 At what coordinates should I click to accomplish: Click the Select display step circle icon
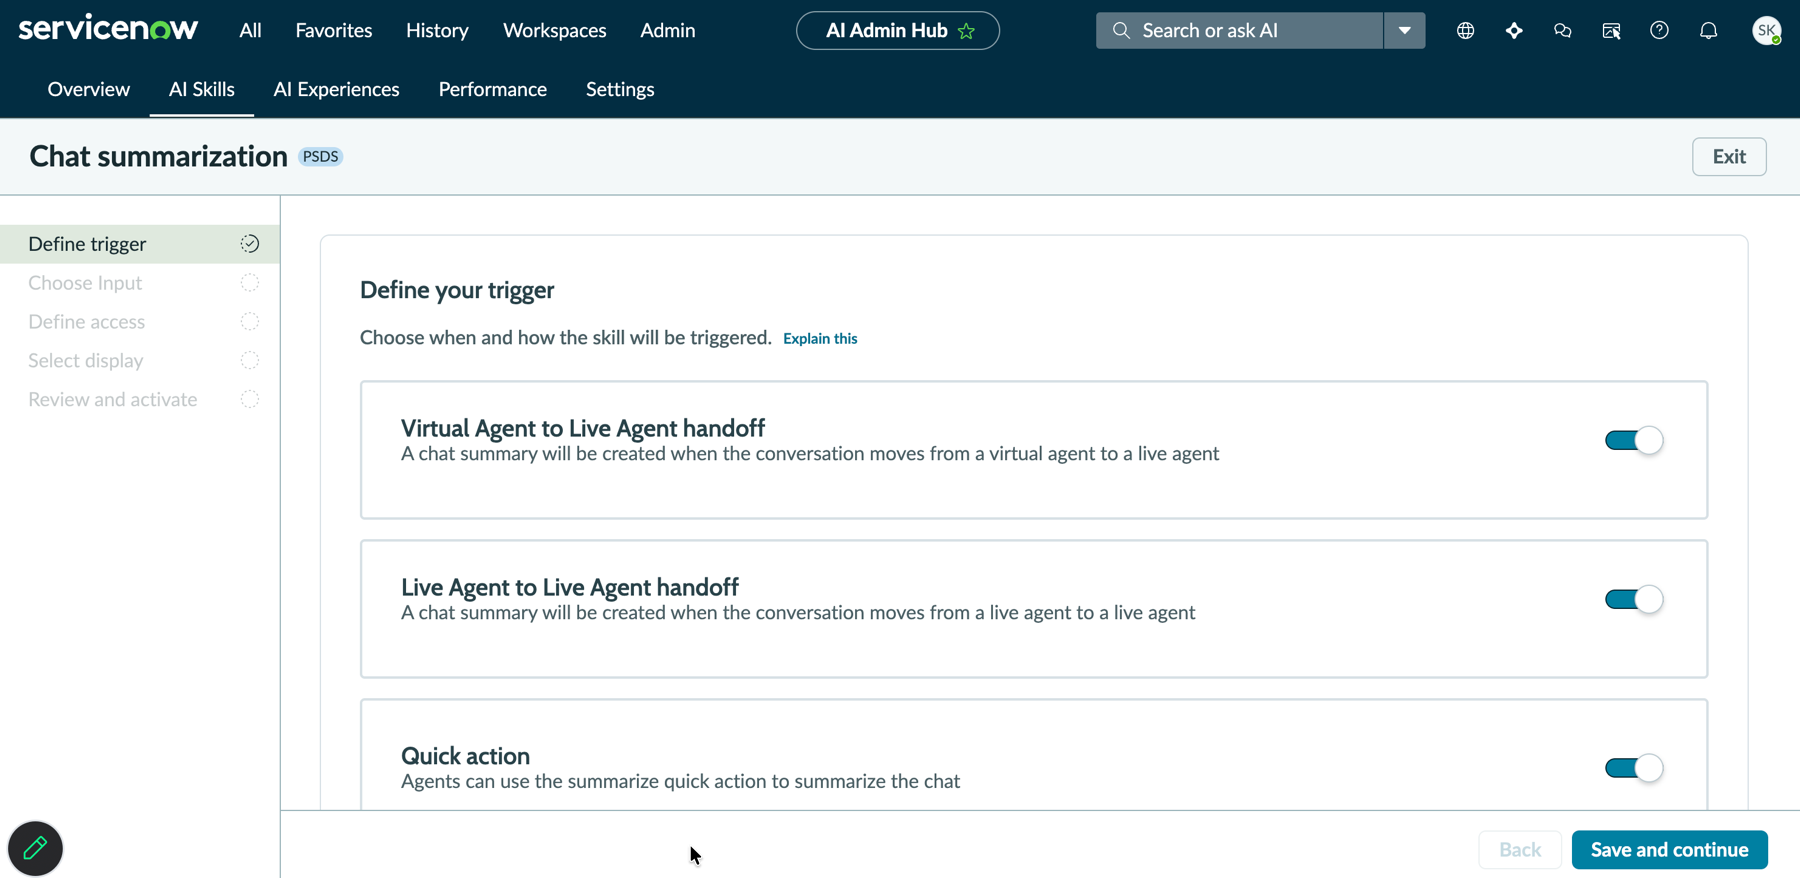click(250, 360)
